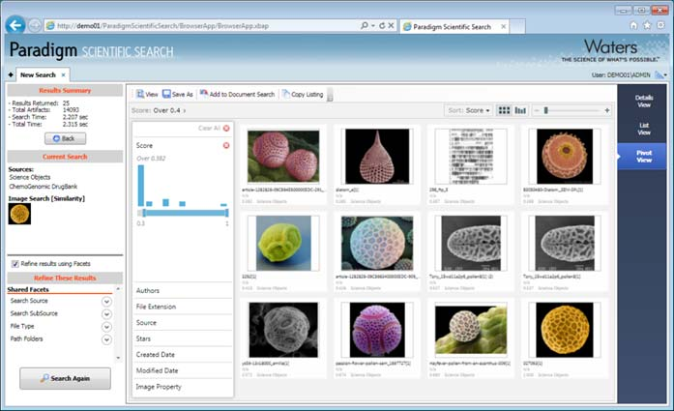674x411 pixels.
Task: Click the zoom-out minus icon
Action: (x=536, y=110)
